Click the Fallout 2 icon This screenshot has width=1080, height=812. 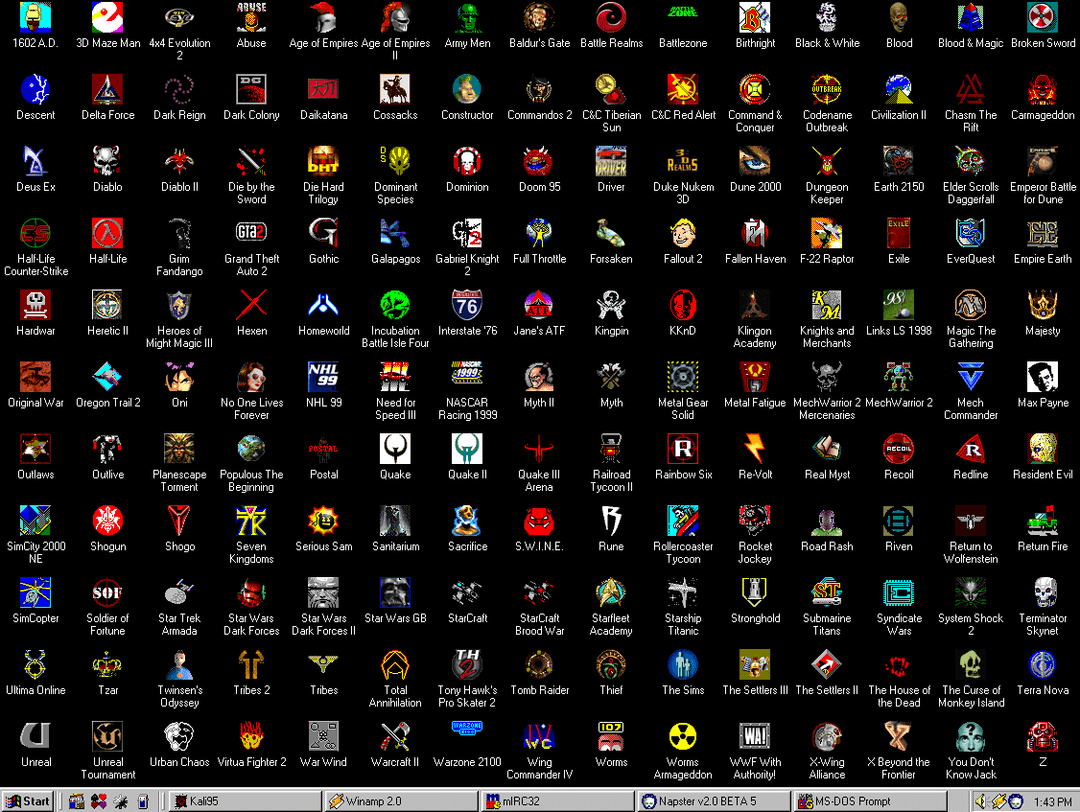[x=683, y=233]
